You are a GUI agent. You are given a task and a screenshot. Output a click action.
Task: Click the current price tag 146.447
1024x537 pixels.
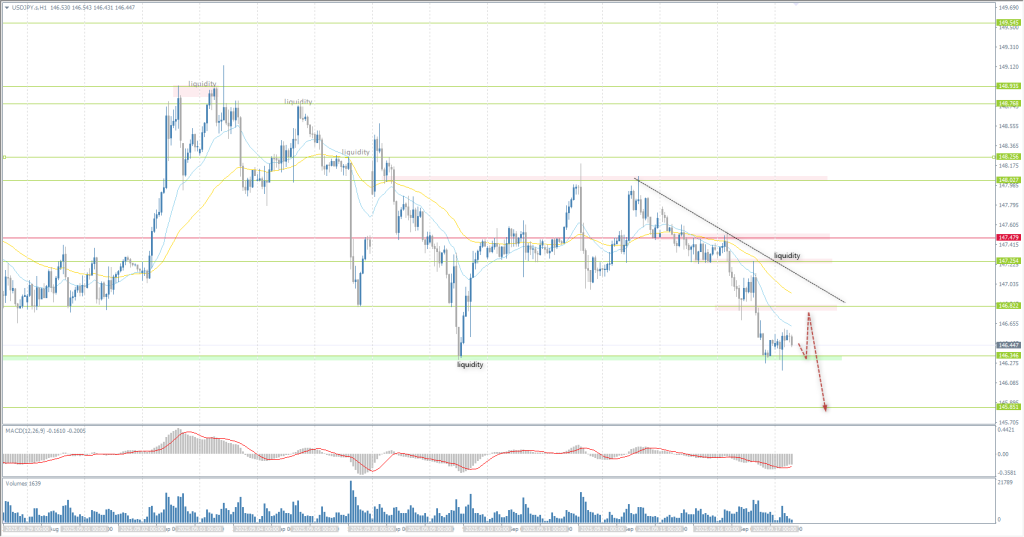1007,344
